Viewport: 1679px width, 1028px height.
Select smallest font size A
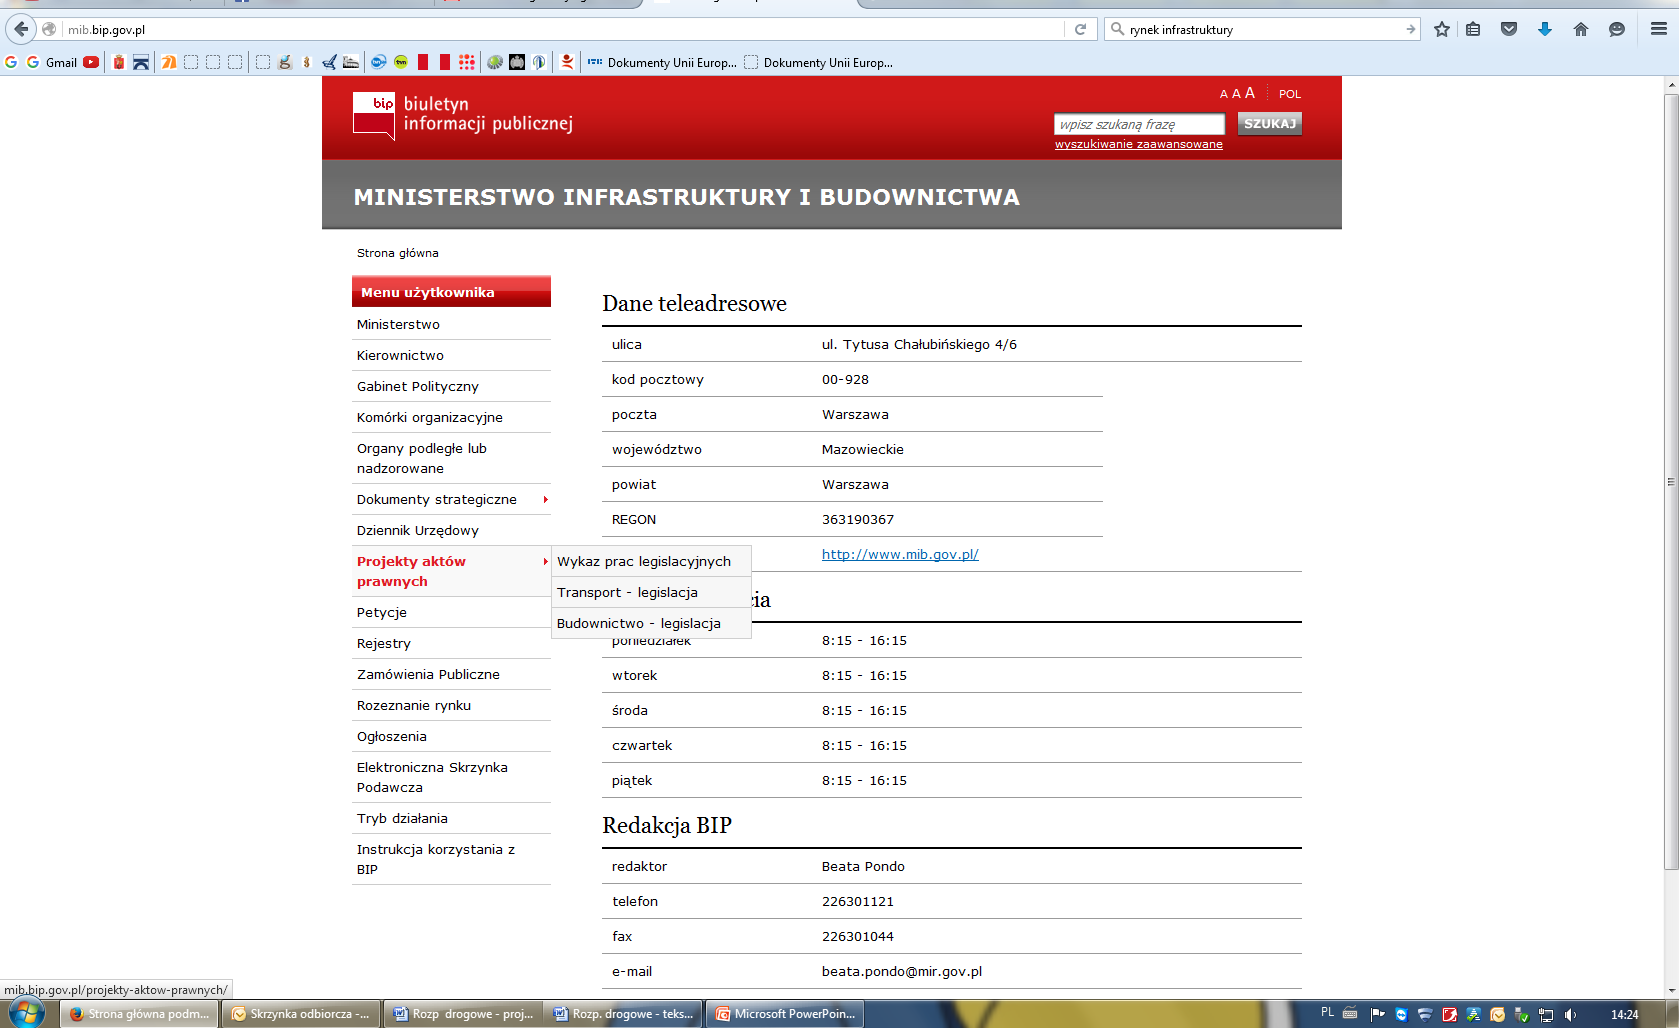pos(1223,94)
